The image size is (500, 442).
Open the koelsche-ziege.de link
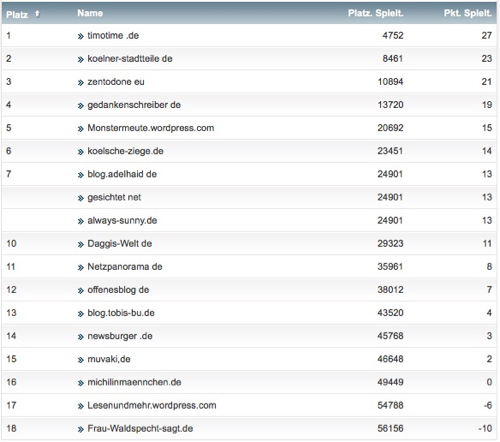click(x=125, y=151)
